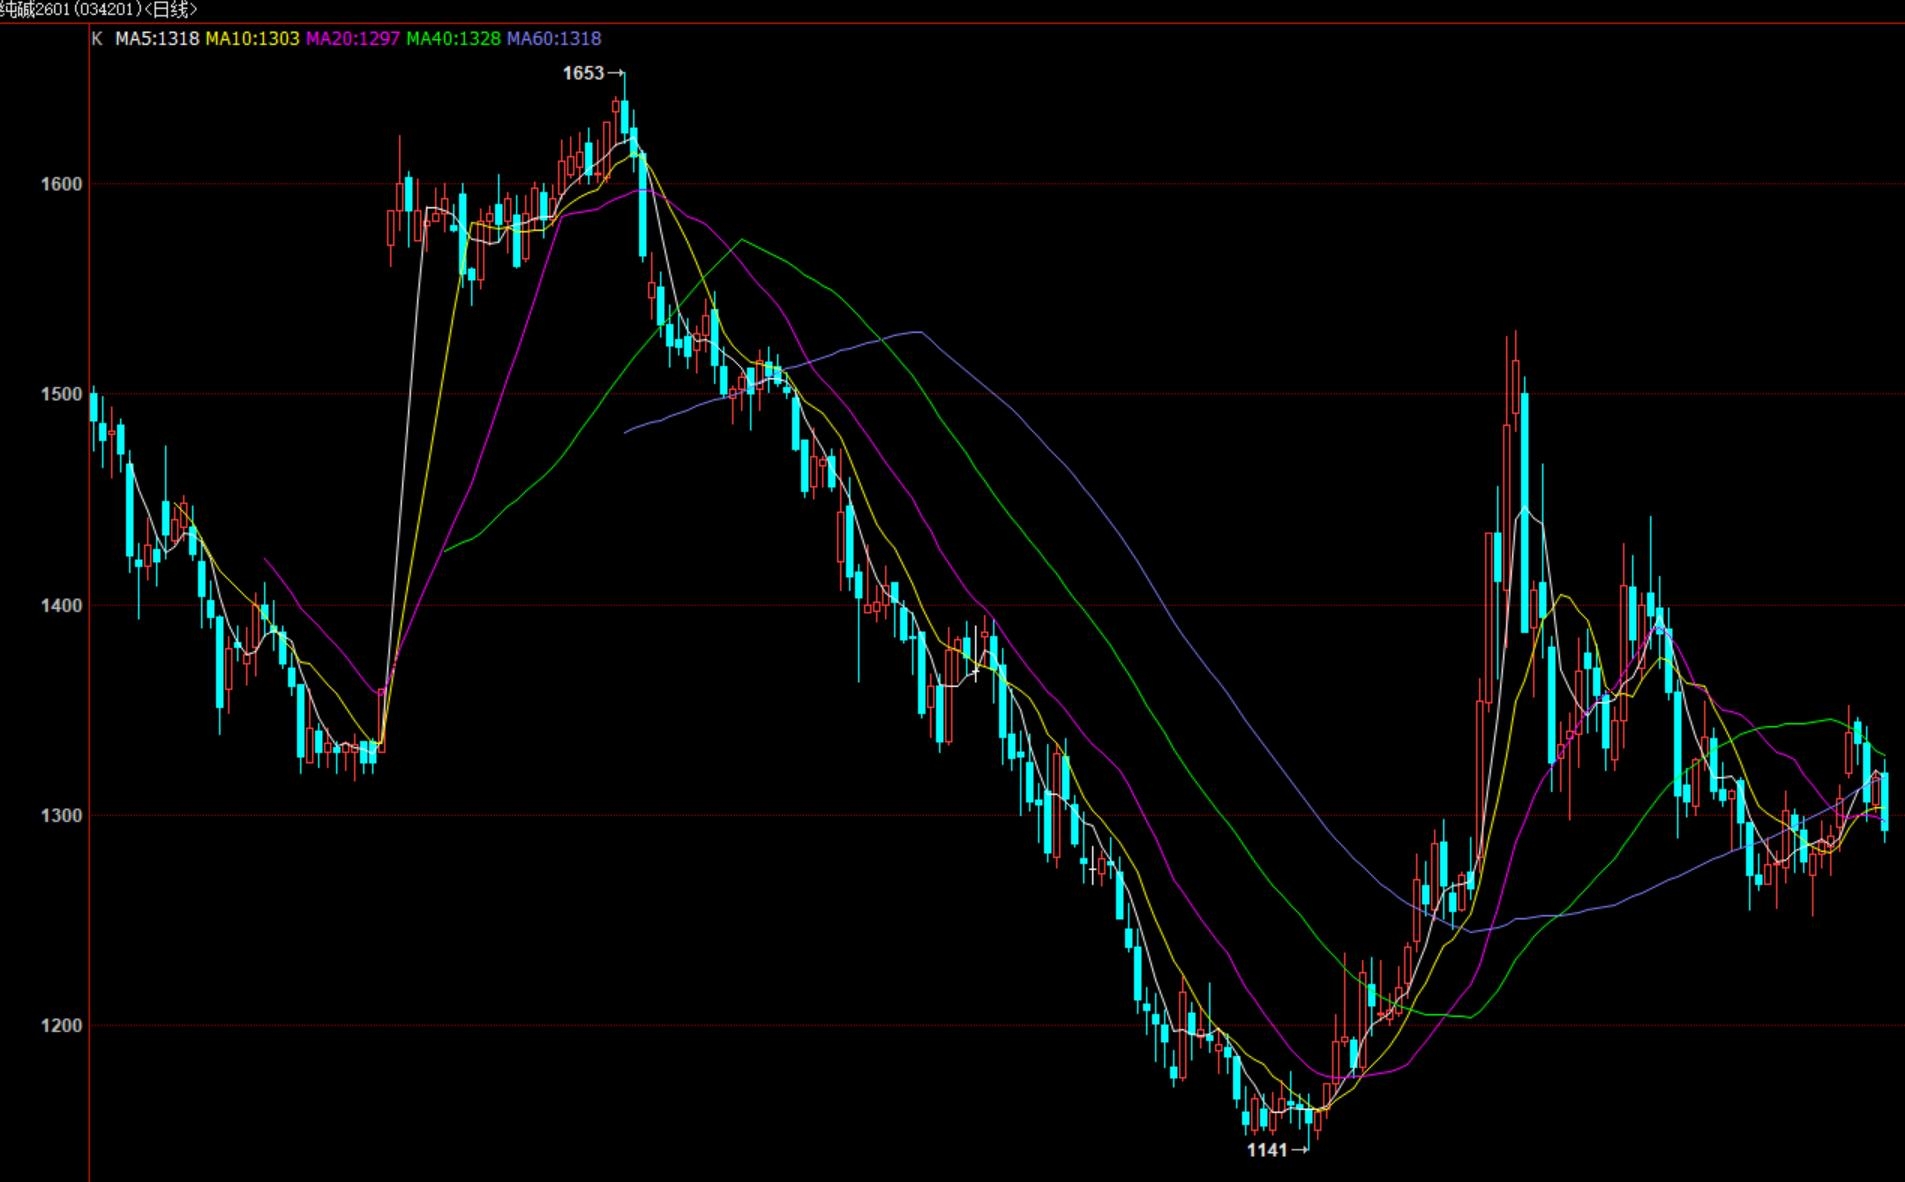Click the 1300 price axis label
Image resolution: width=1905 pixels, height=1182 pixels.
click(61, 815)
